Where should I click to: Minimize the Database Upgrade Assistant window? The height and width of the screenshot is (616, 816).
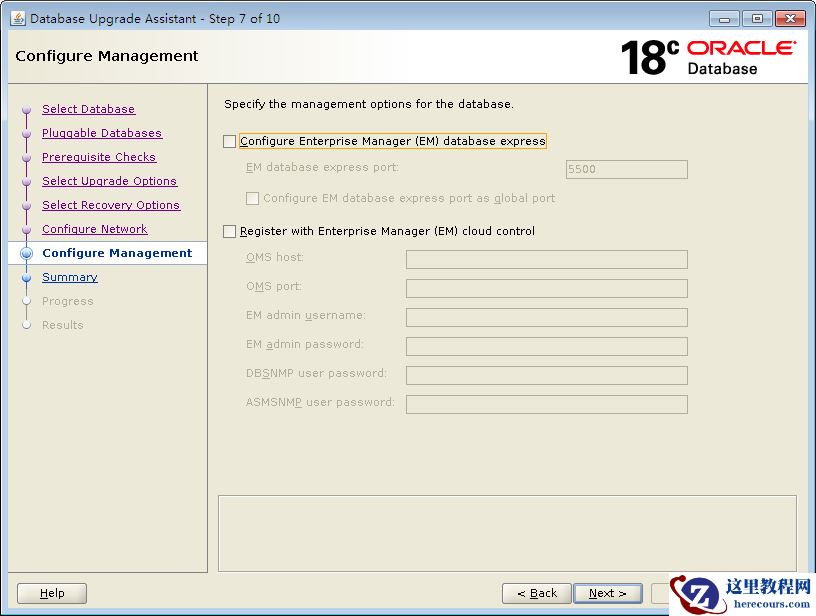[x=724, y=19]
